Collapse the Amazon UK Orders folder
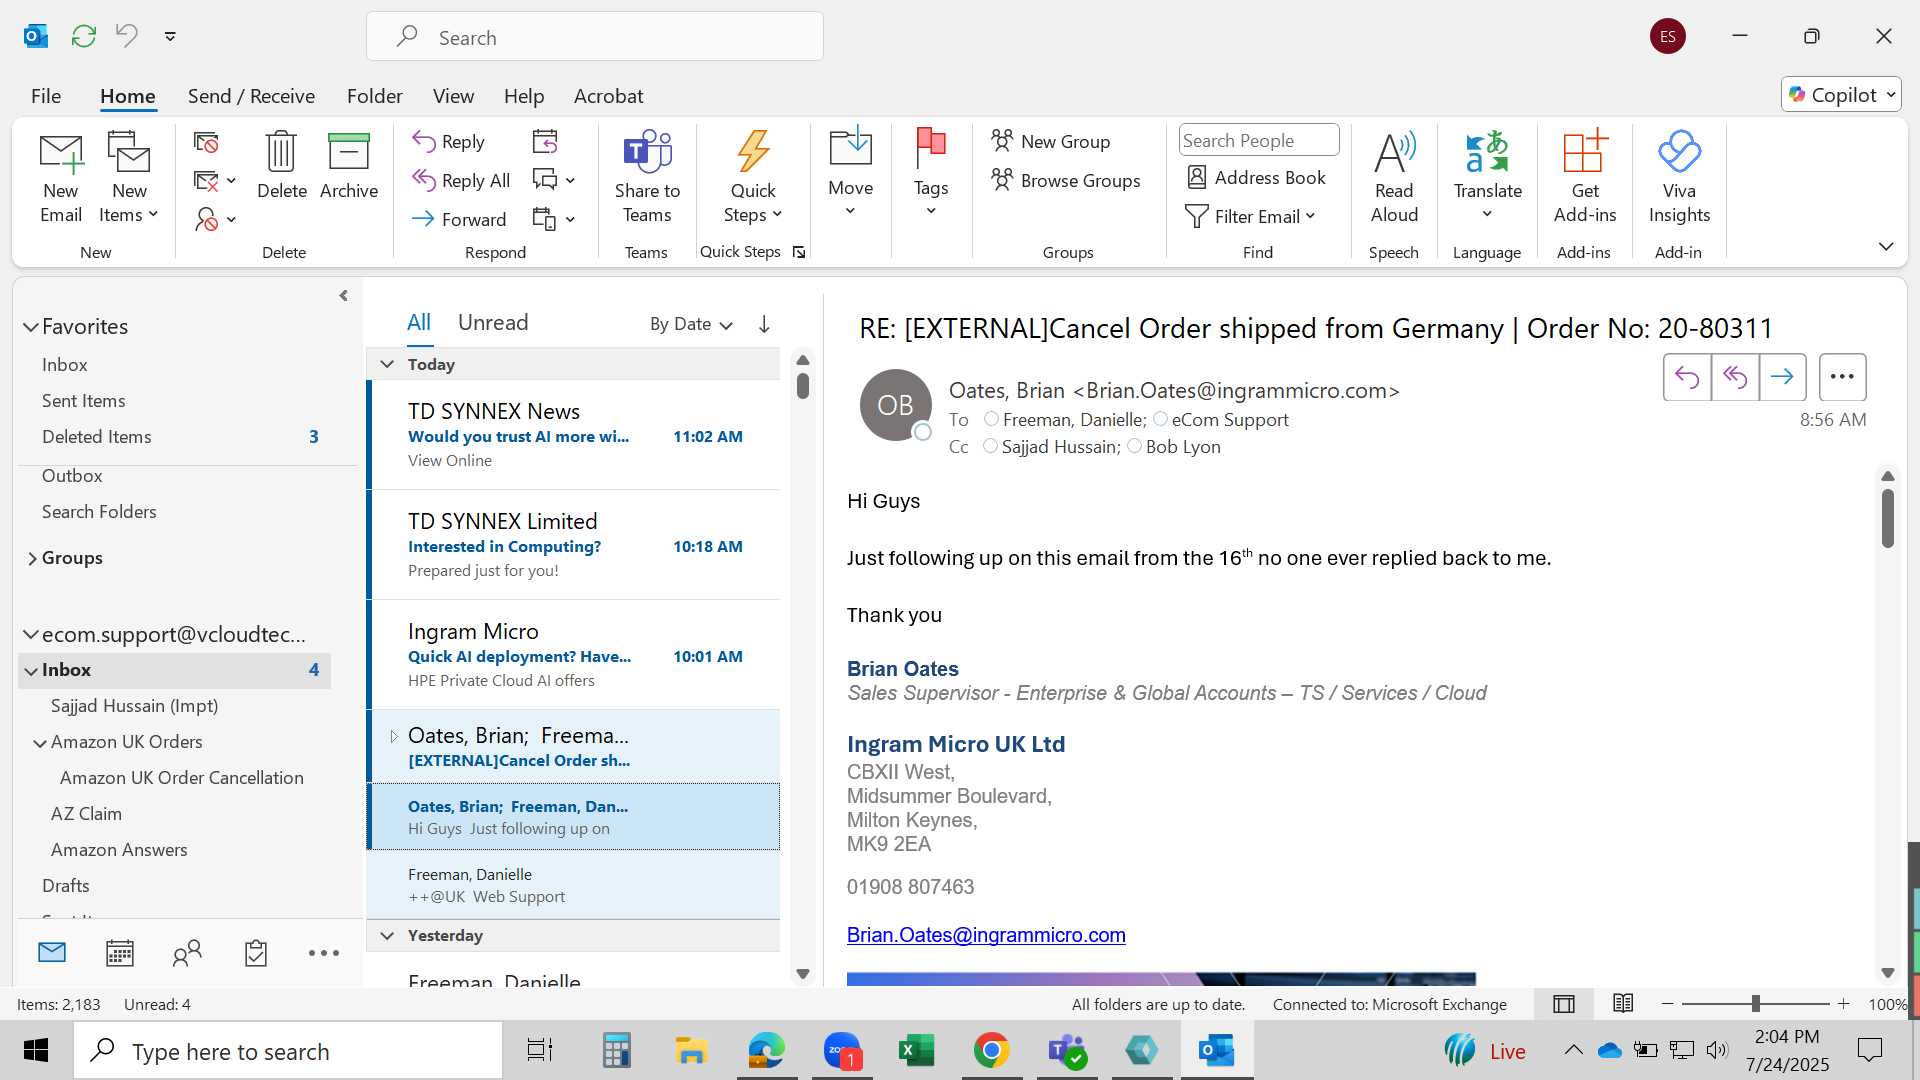 [x=40, y=743]
